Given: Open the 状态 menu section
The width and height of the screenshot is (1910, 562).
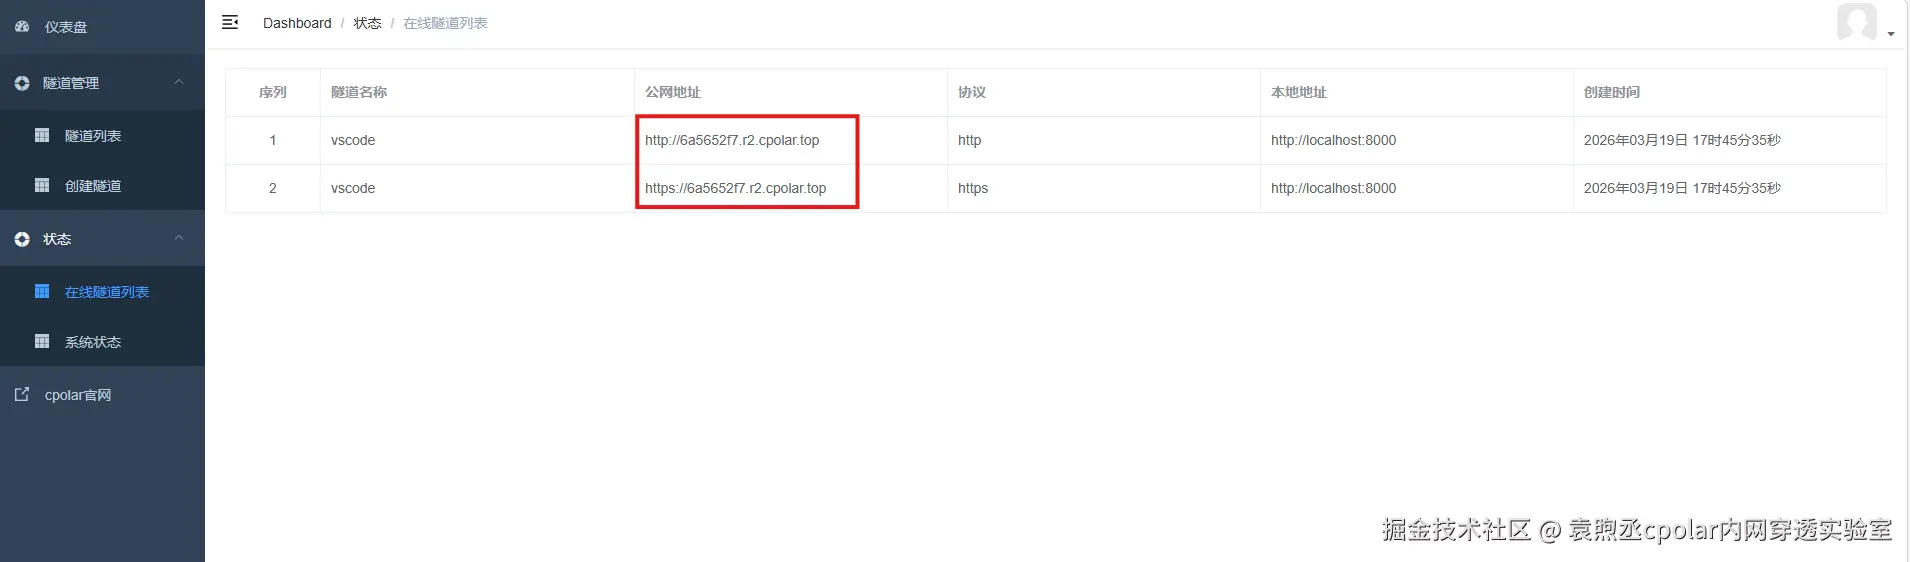Looking at the screenshot, I should point(102,238).
